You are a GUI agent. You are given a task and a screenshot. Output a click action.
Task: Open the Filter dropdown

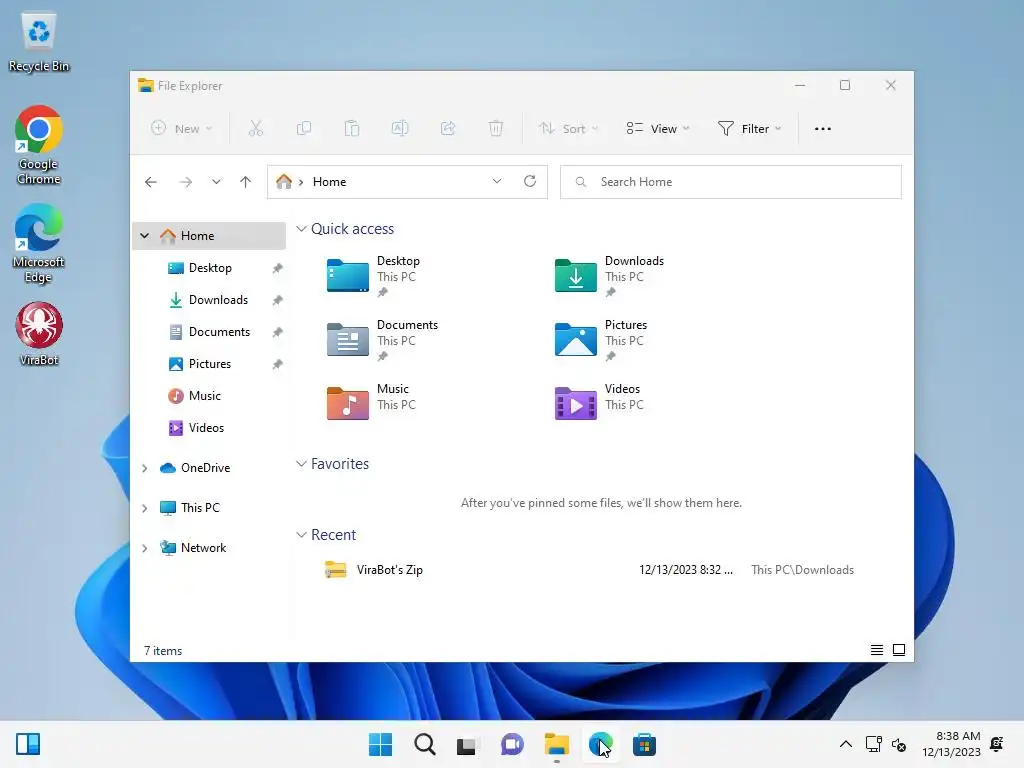[x=749, y=129]
